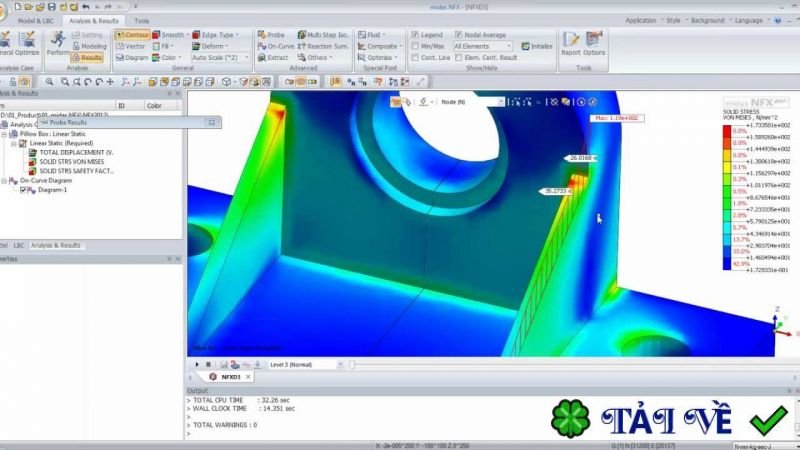This screenshot has height=450, width=800.
Task: Open the Others dropdown in Advanced group
Action: [315, 58]
